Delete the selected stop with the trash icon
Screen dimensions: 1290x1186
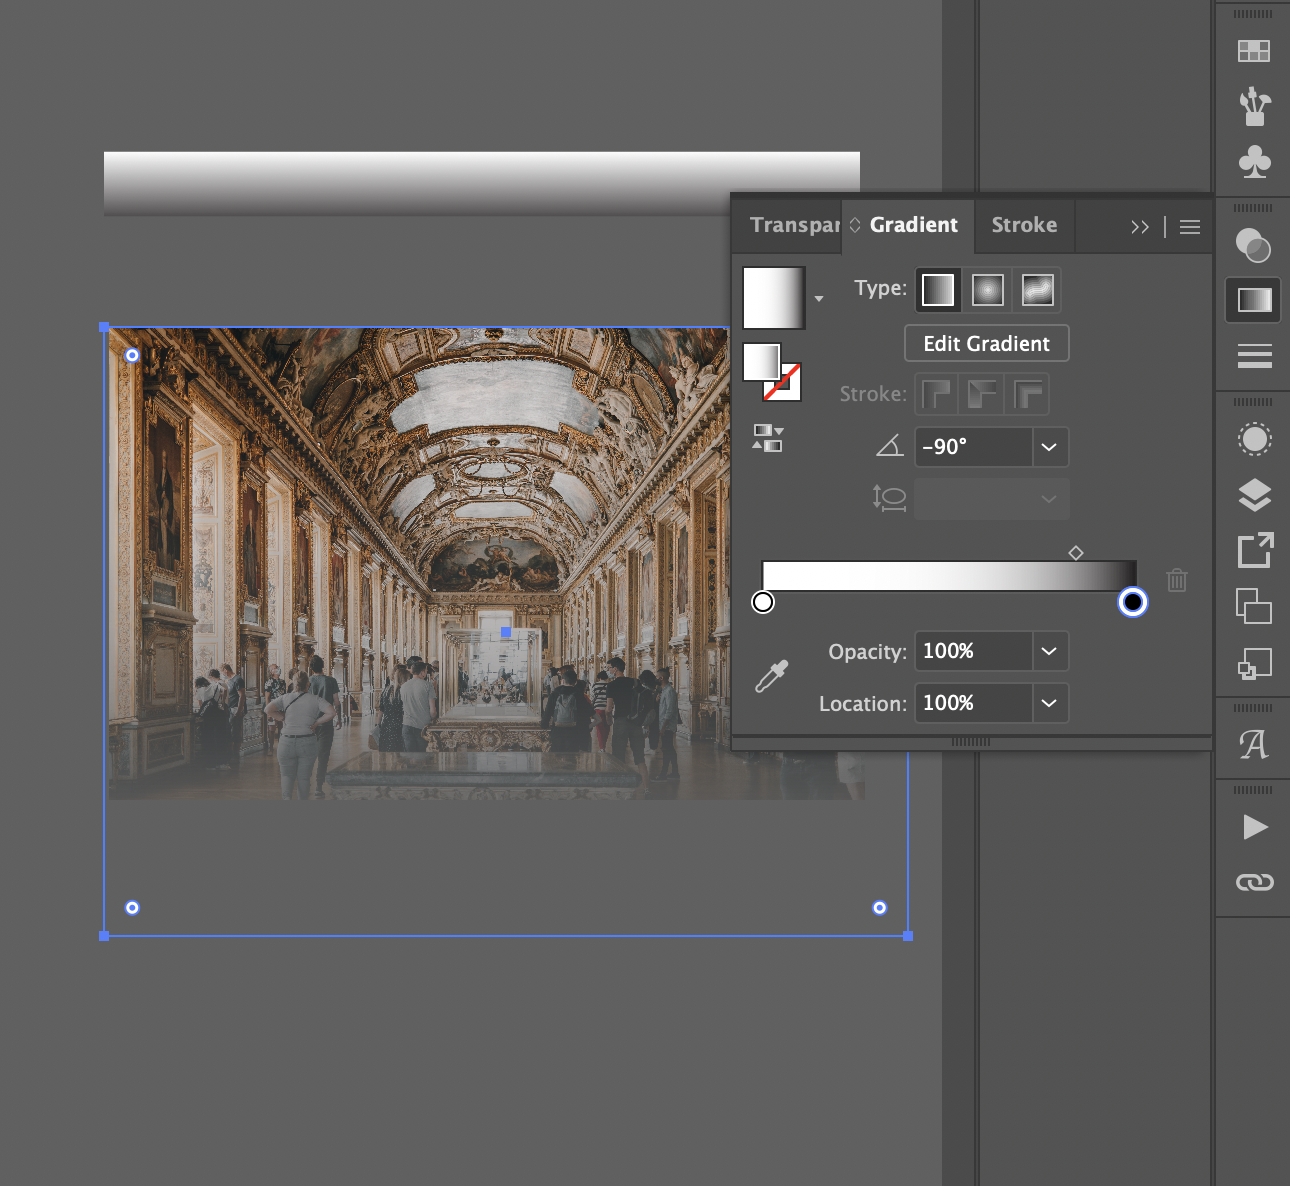point(1176,580)
